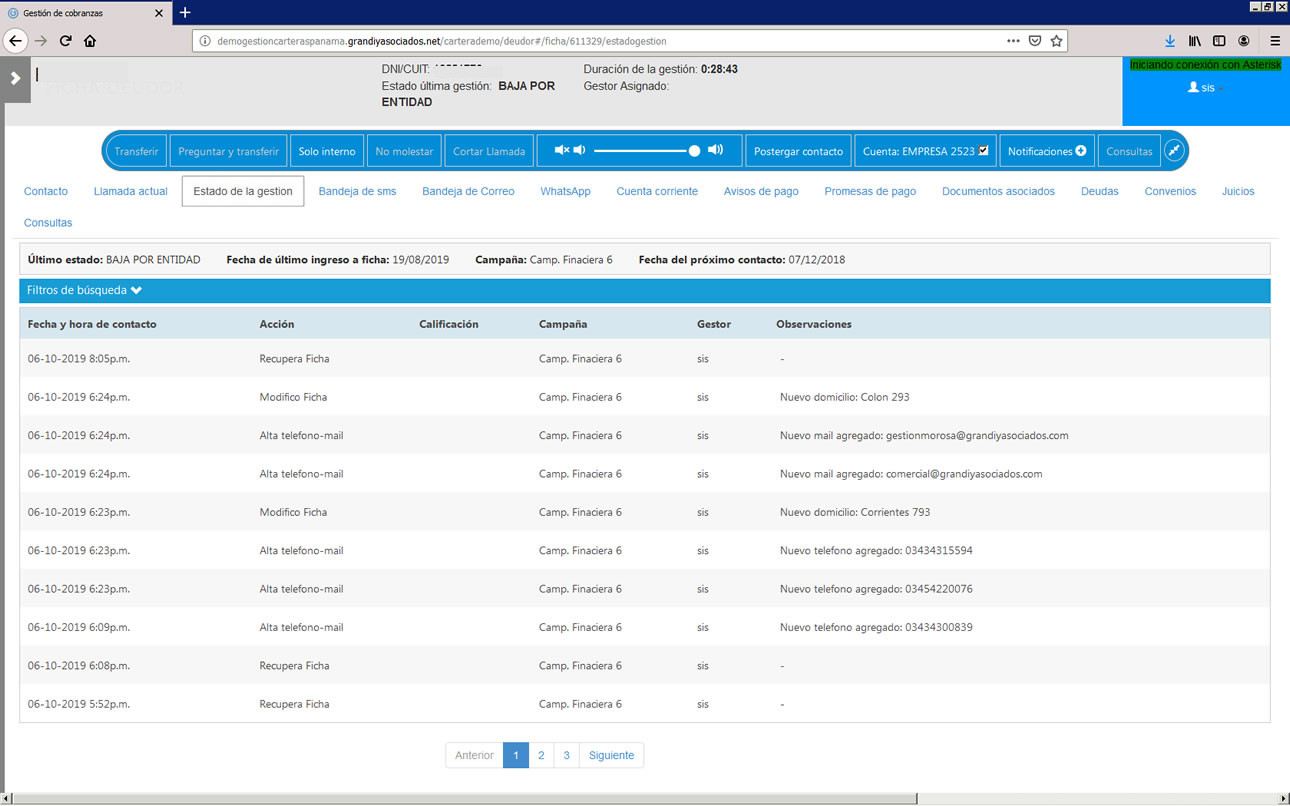
Task: Go to the browser home page icon
Action: (90, 41)
